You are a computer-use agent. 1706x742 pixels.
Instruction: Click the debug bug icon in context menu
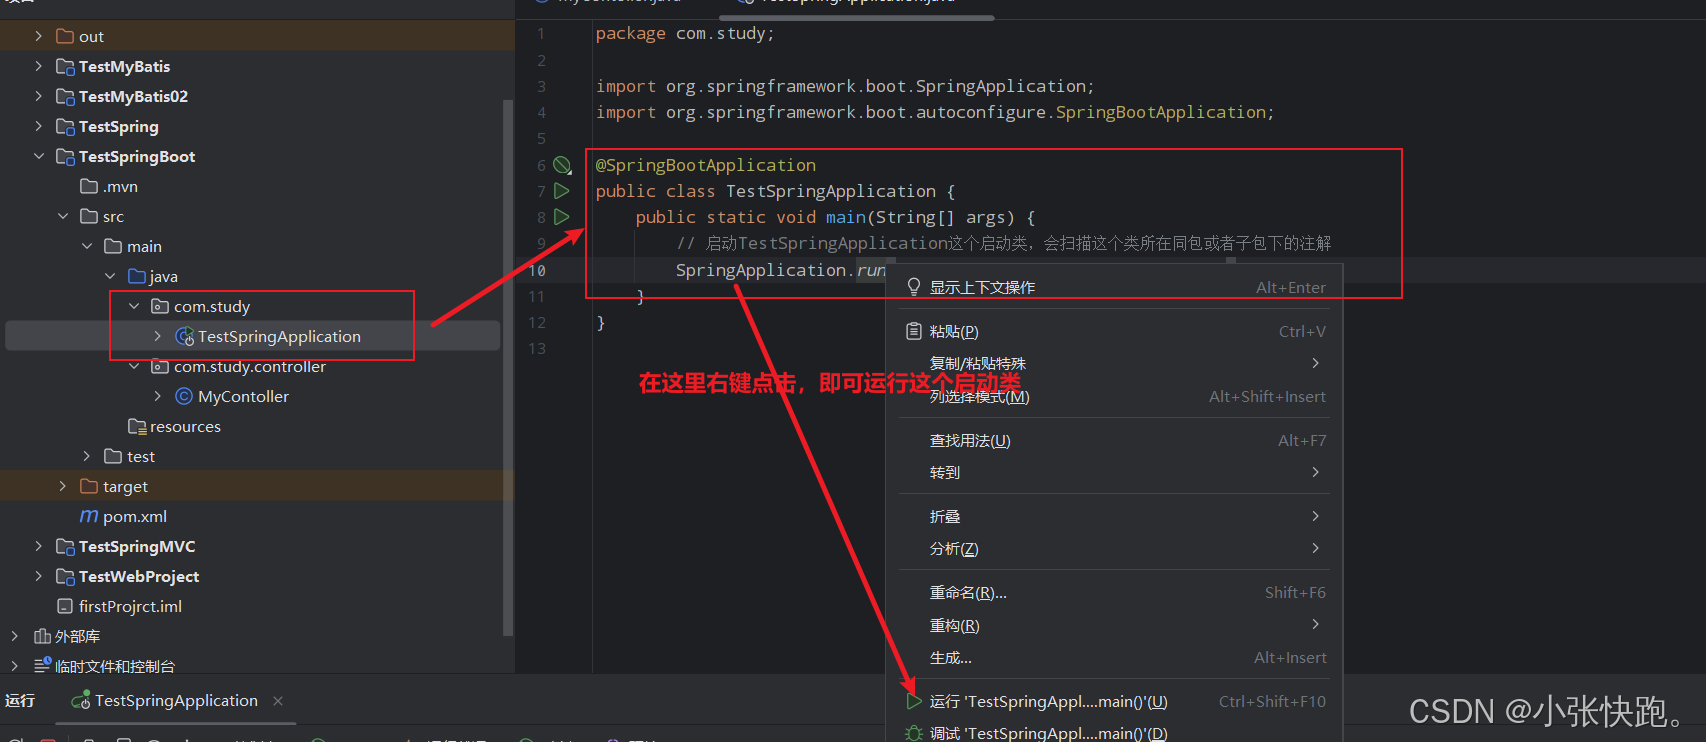pyautogui.click(x=913, y=733)
